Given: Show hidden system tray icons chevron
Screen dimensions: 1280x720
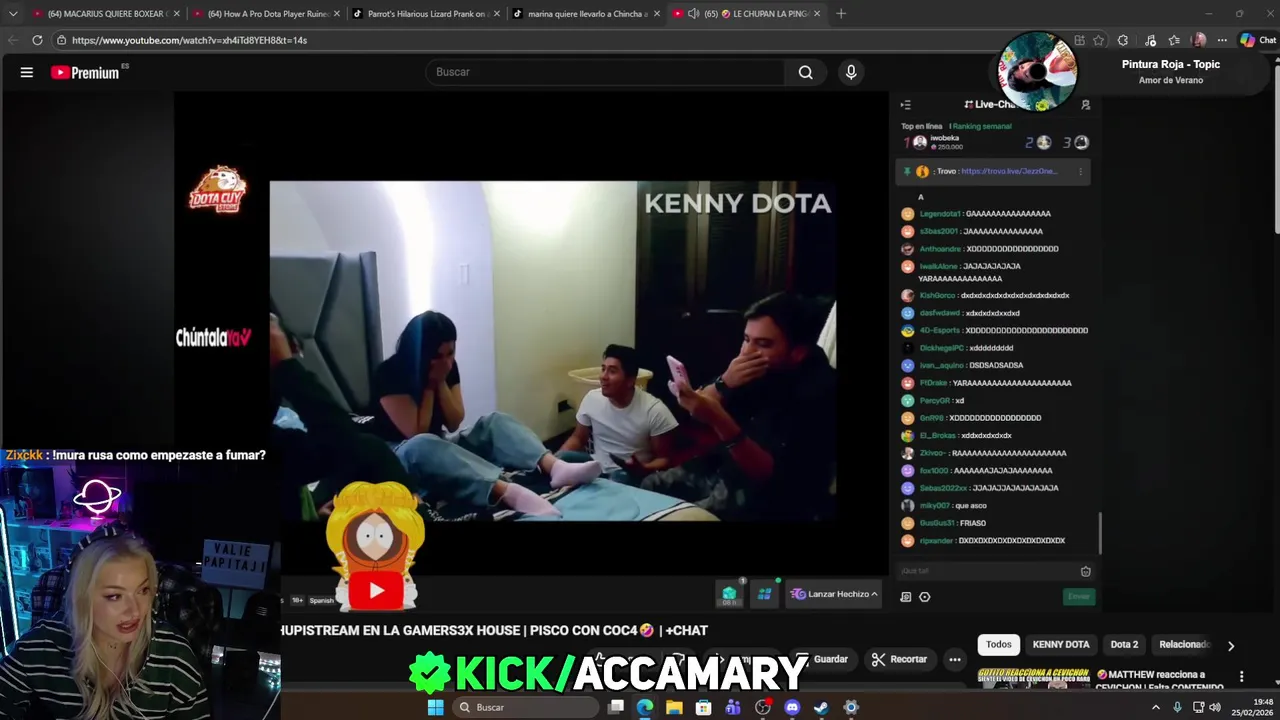Looking at the screenshot, I should pyautogui.click(x=1156, y=707).
